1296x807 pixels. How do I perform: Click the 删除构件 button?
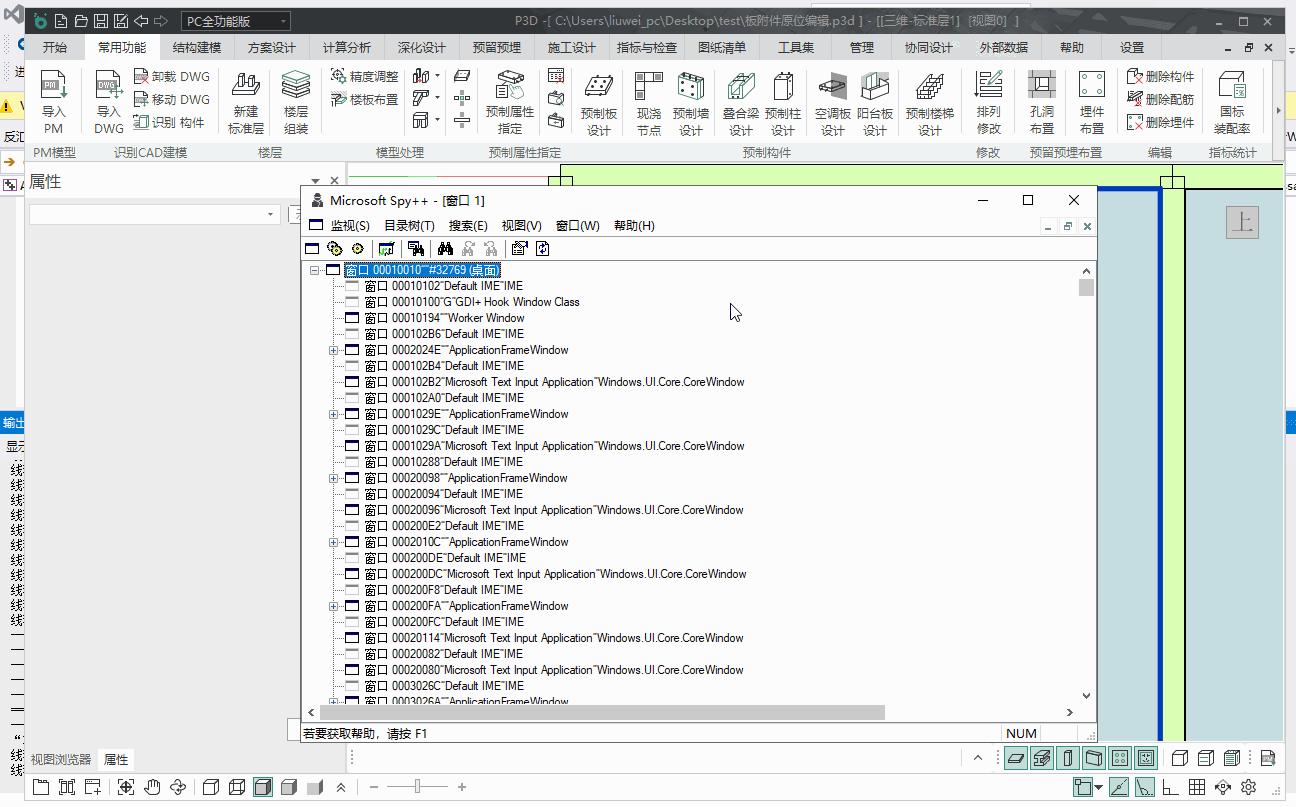pyautogui.click(x=1161, y=76)
